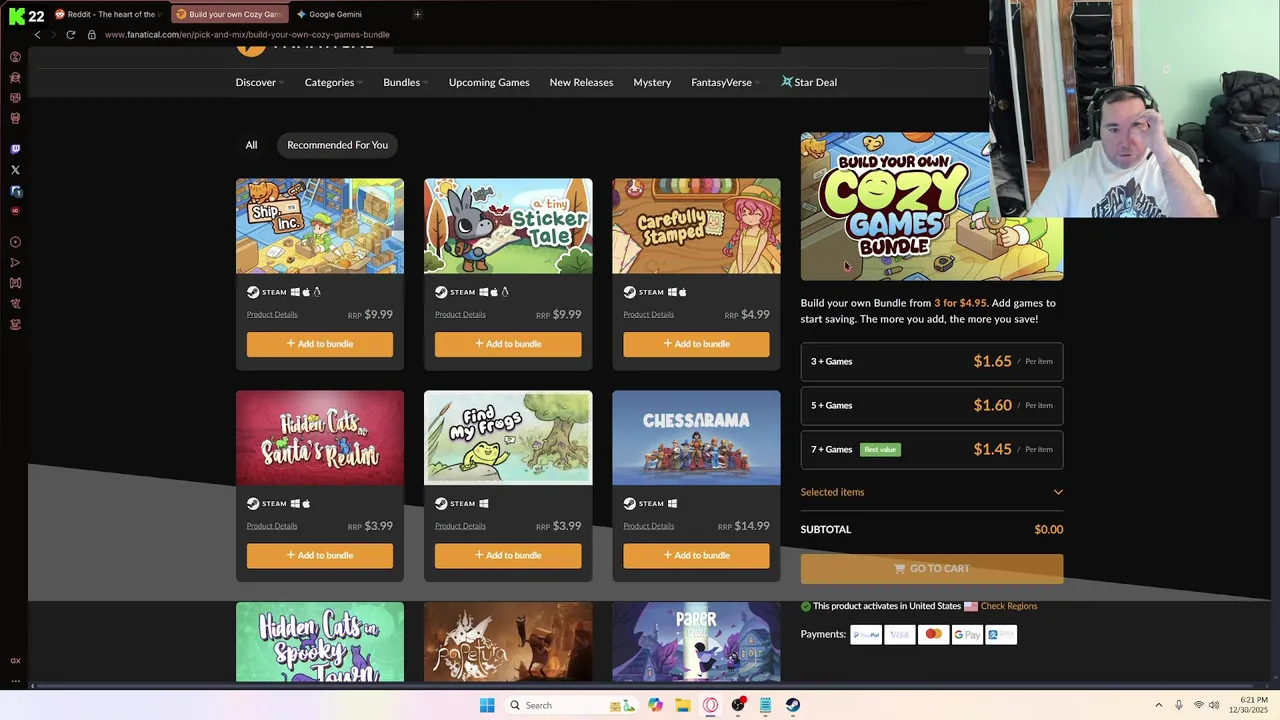
Task: Open the Chessarama game thumbnail
Action: (696, 438)
